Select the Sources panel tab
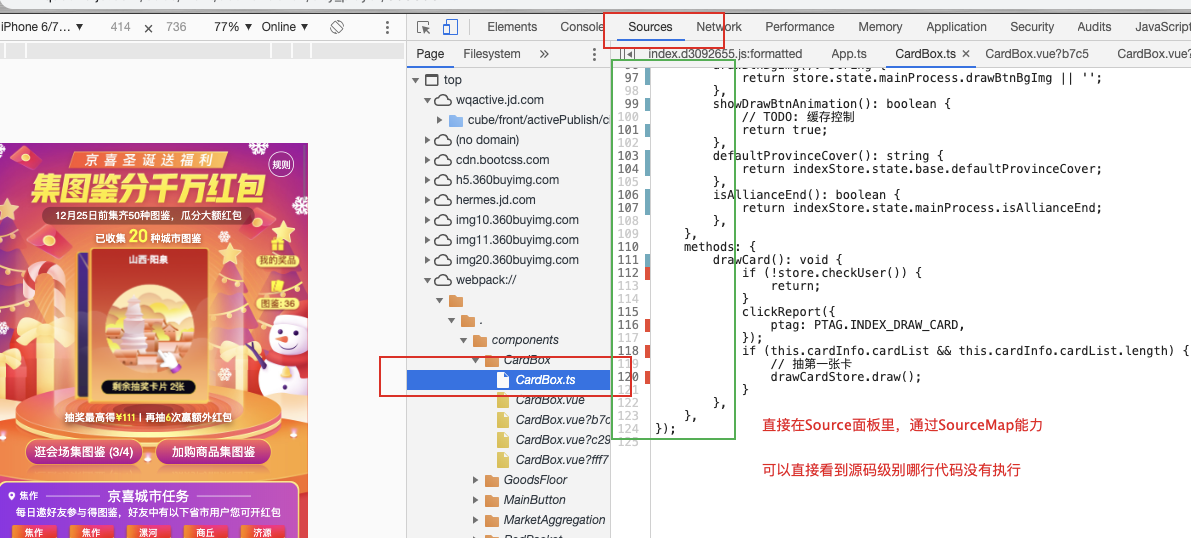The image size is (1191, 538). (x=650, y=27)
